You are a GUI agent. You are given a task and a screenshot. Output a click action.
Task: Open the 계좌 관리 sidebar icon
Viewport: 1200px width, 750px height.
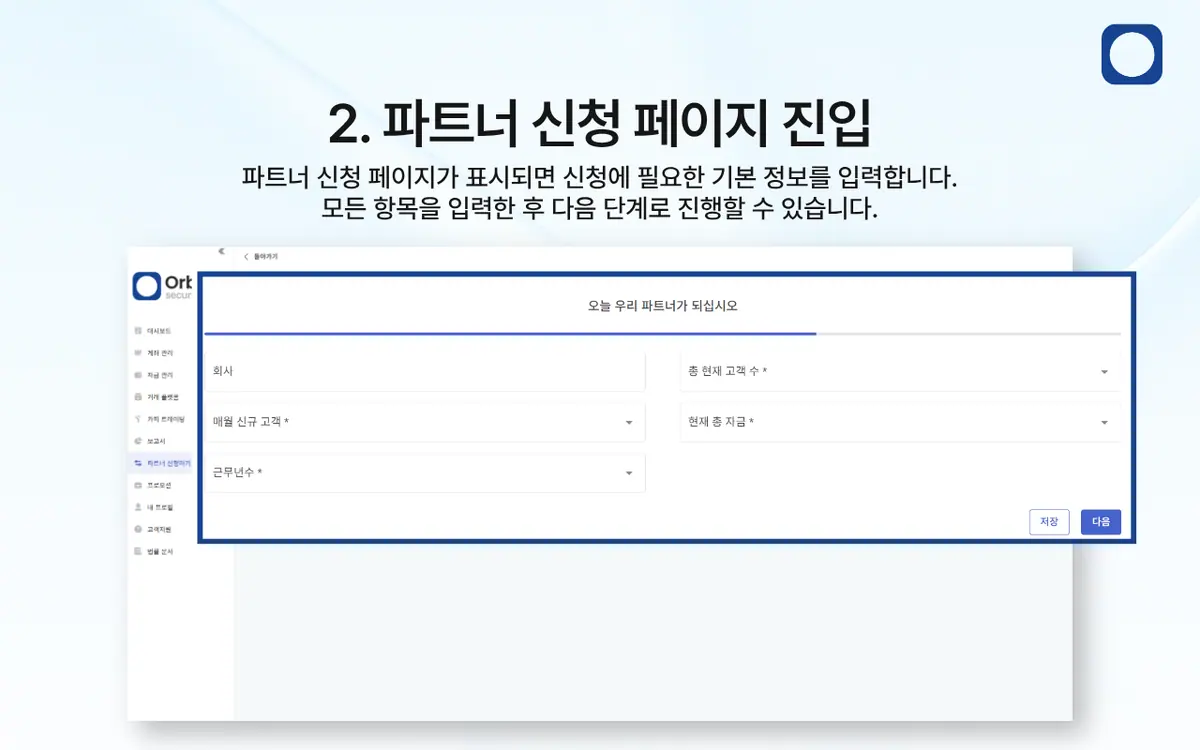138,353
